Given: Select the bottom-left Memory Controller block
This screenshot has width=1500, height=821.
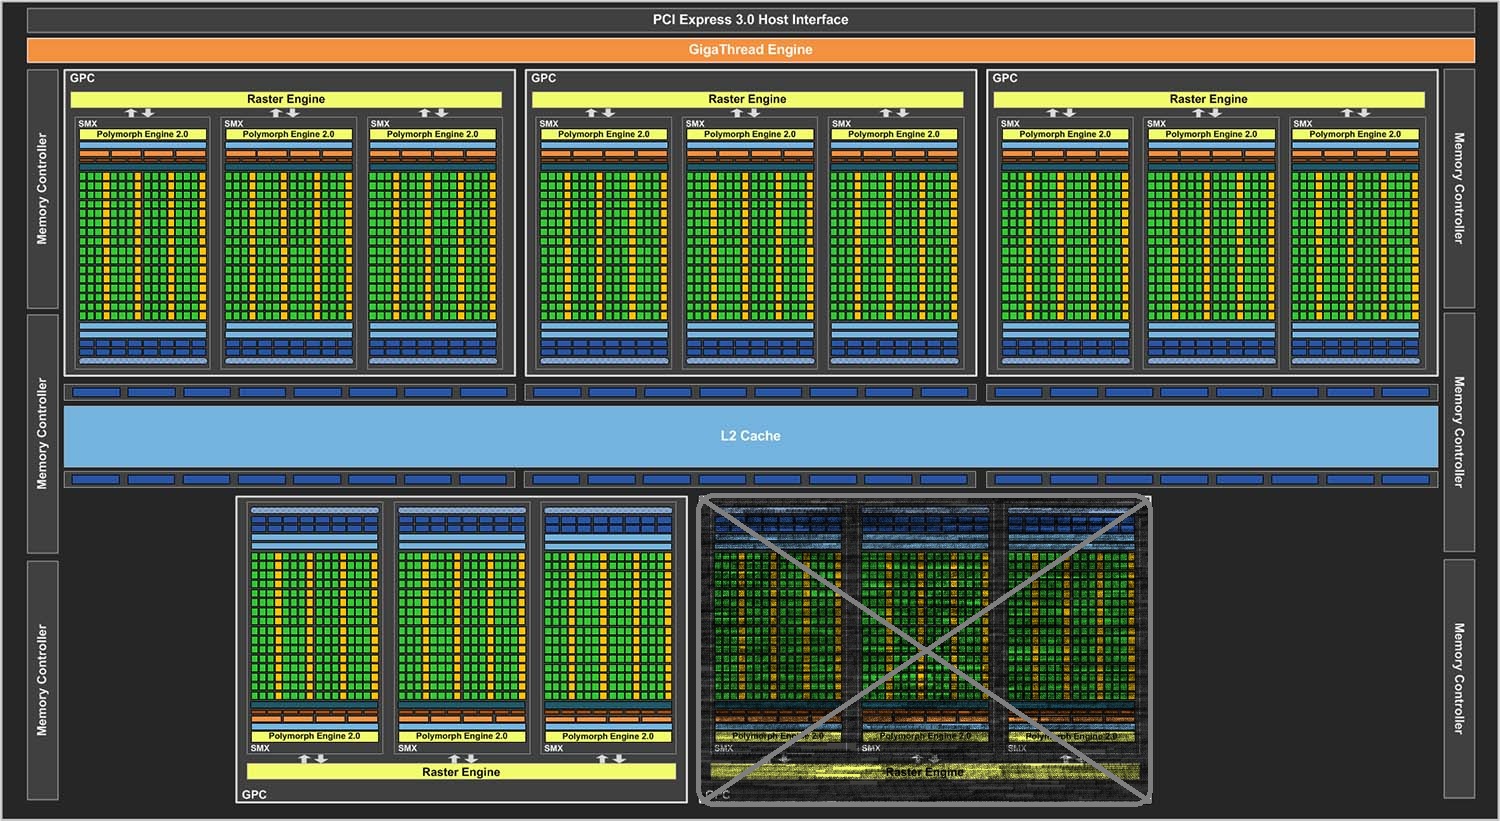Looking at the screenshot, I should coord(42,680).
